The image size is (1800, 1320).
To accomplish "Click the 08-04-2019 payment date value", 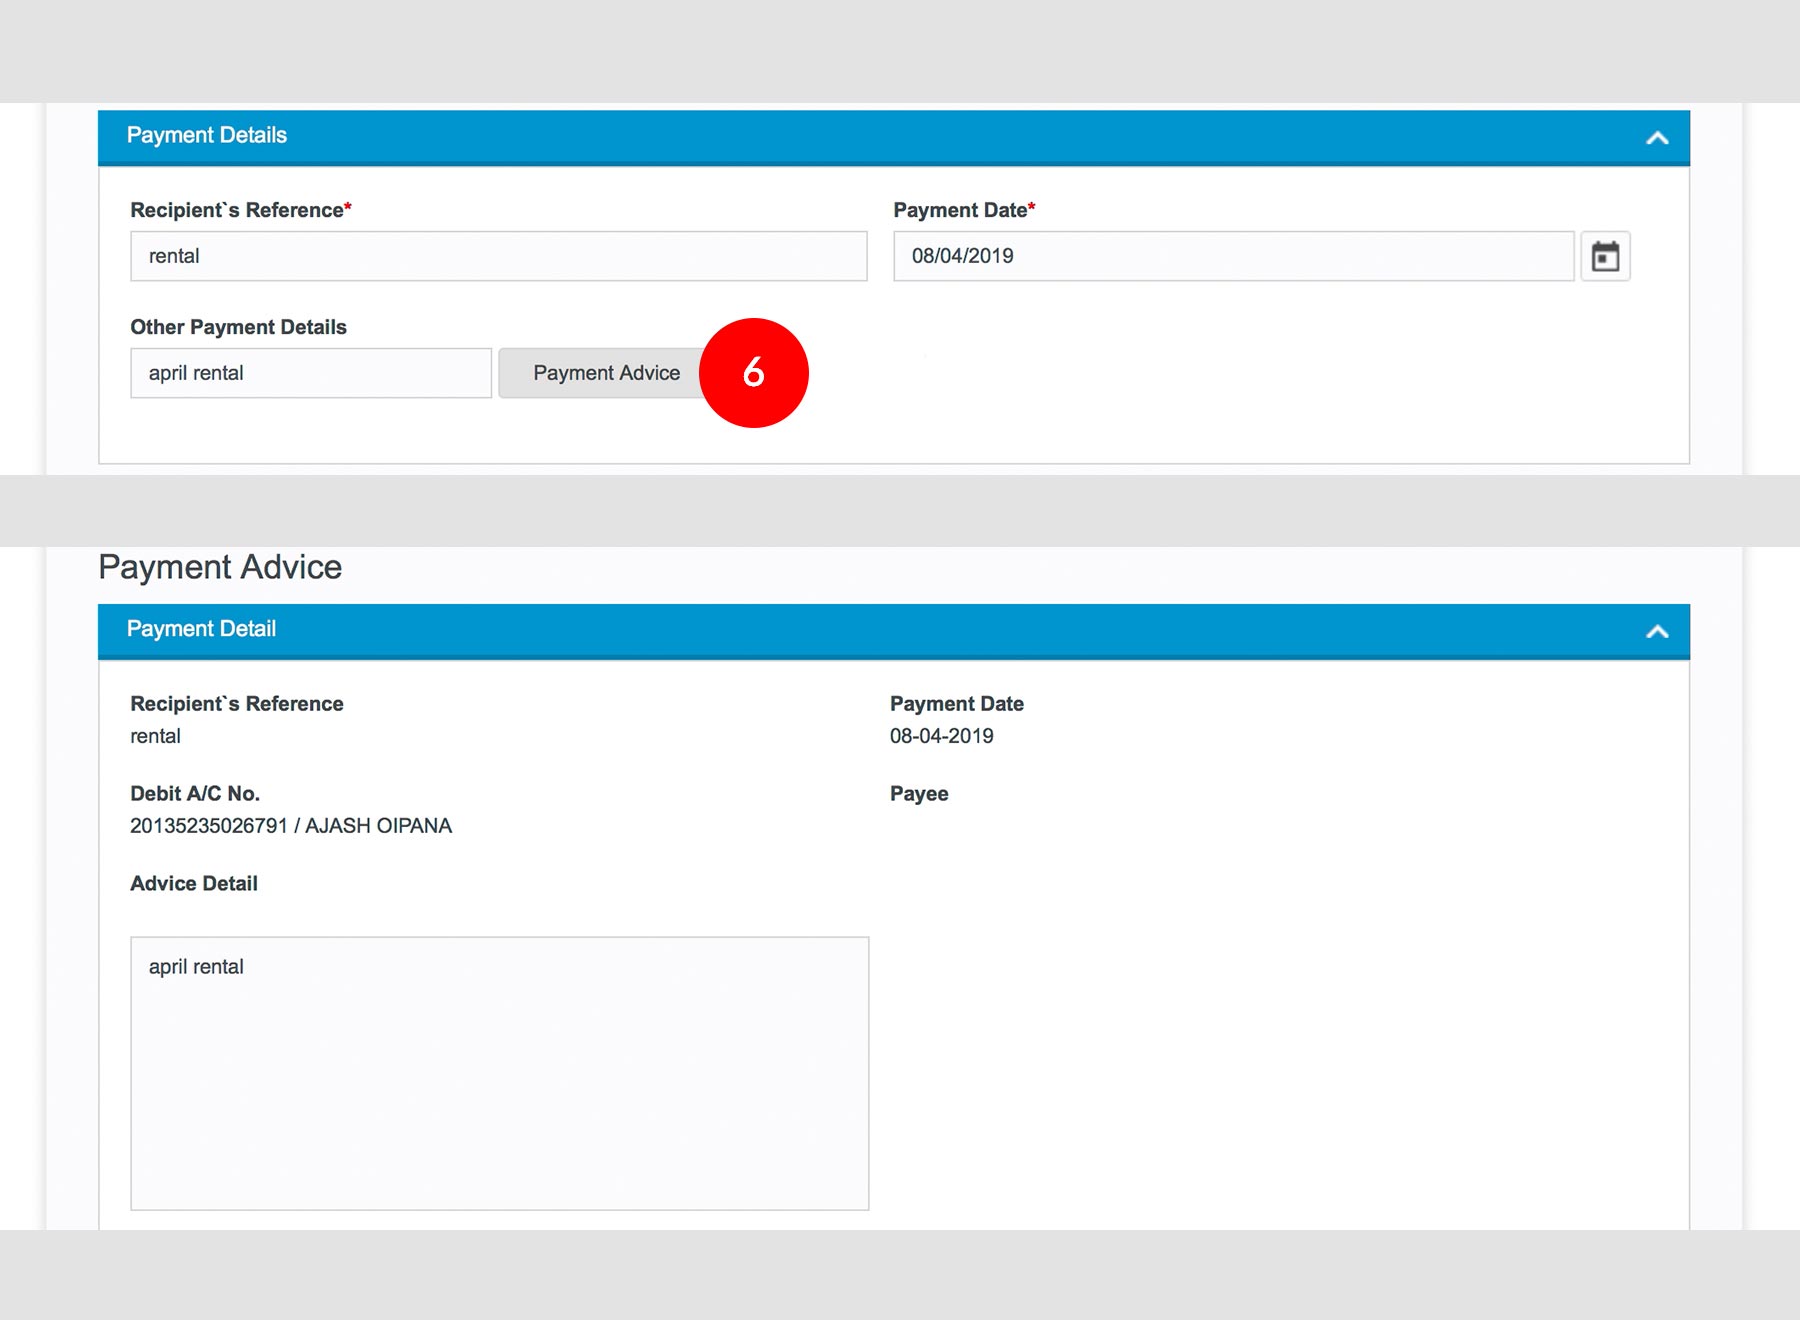I will (x=941, y=736).
